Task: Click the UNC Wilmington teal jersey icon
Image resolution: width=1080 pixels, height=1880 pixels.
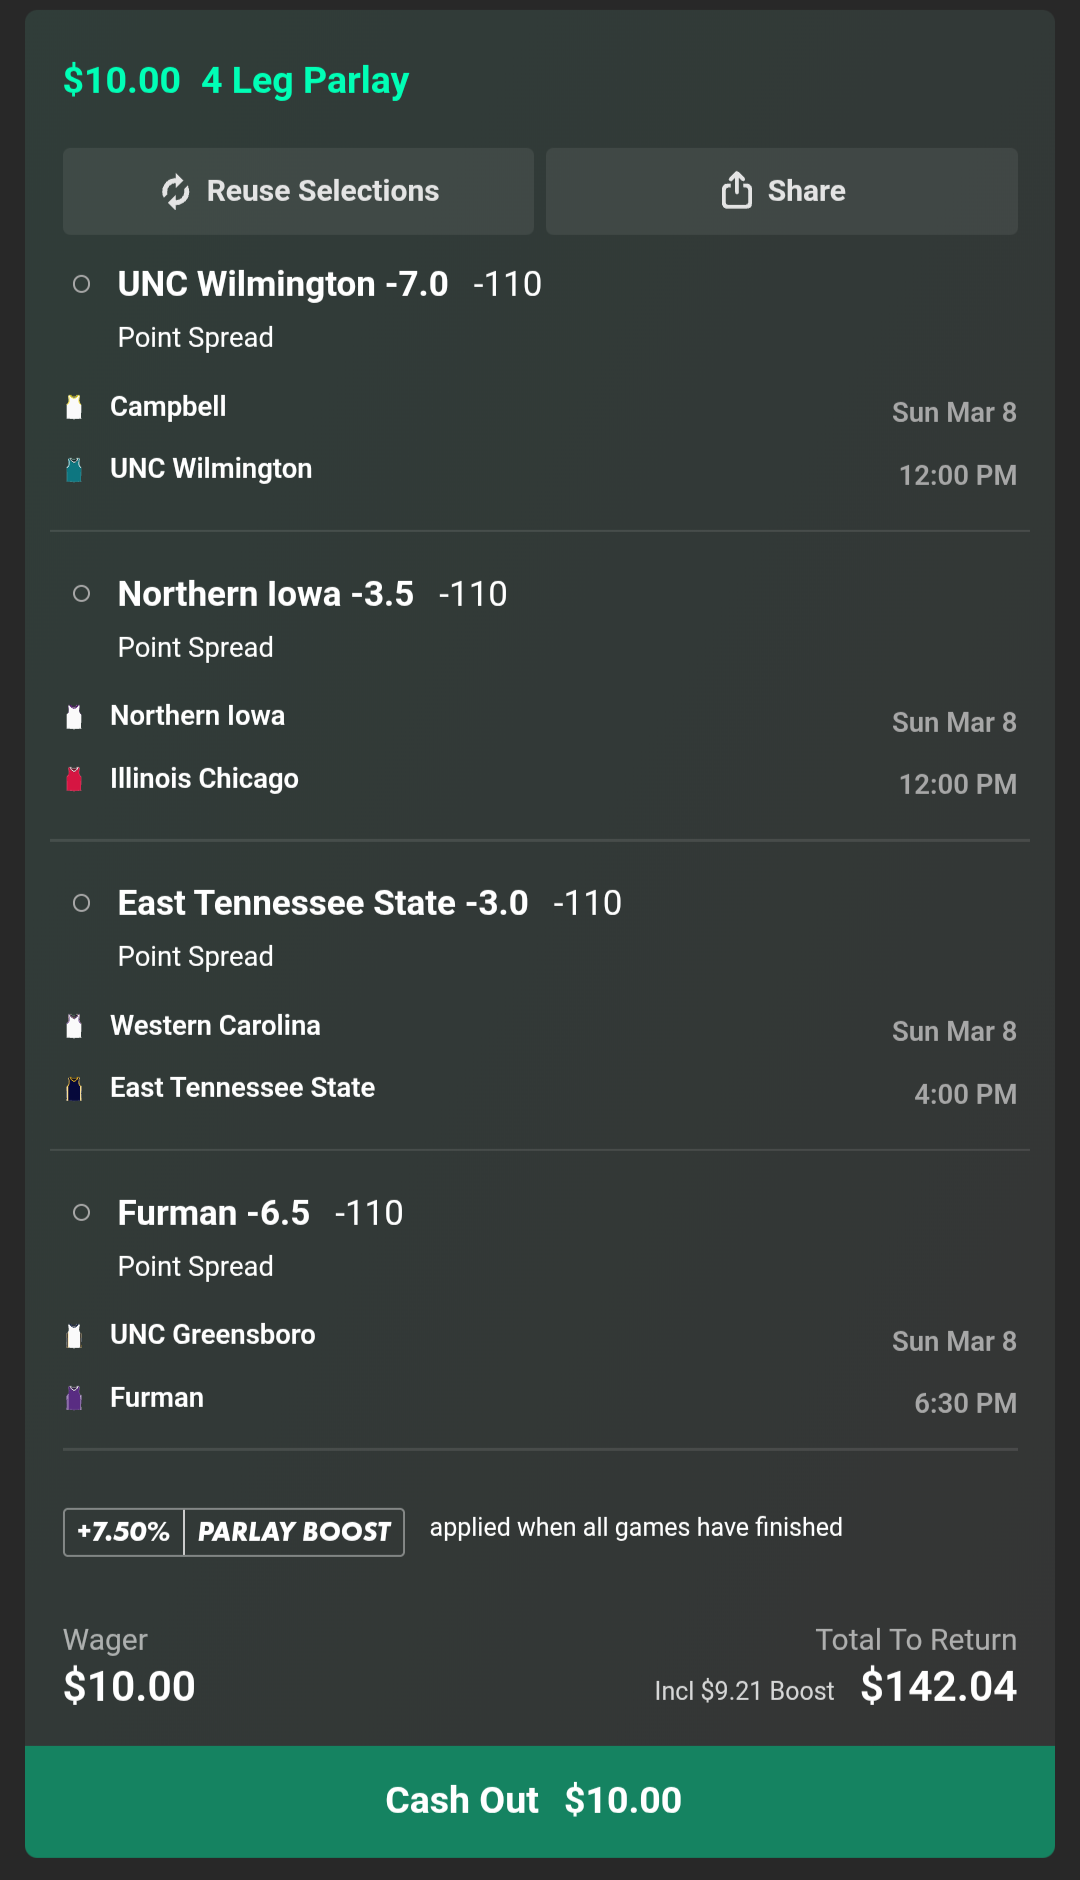Action: (74, 470)
